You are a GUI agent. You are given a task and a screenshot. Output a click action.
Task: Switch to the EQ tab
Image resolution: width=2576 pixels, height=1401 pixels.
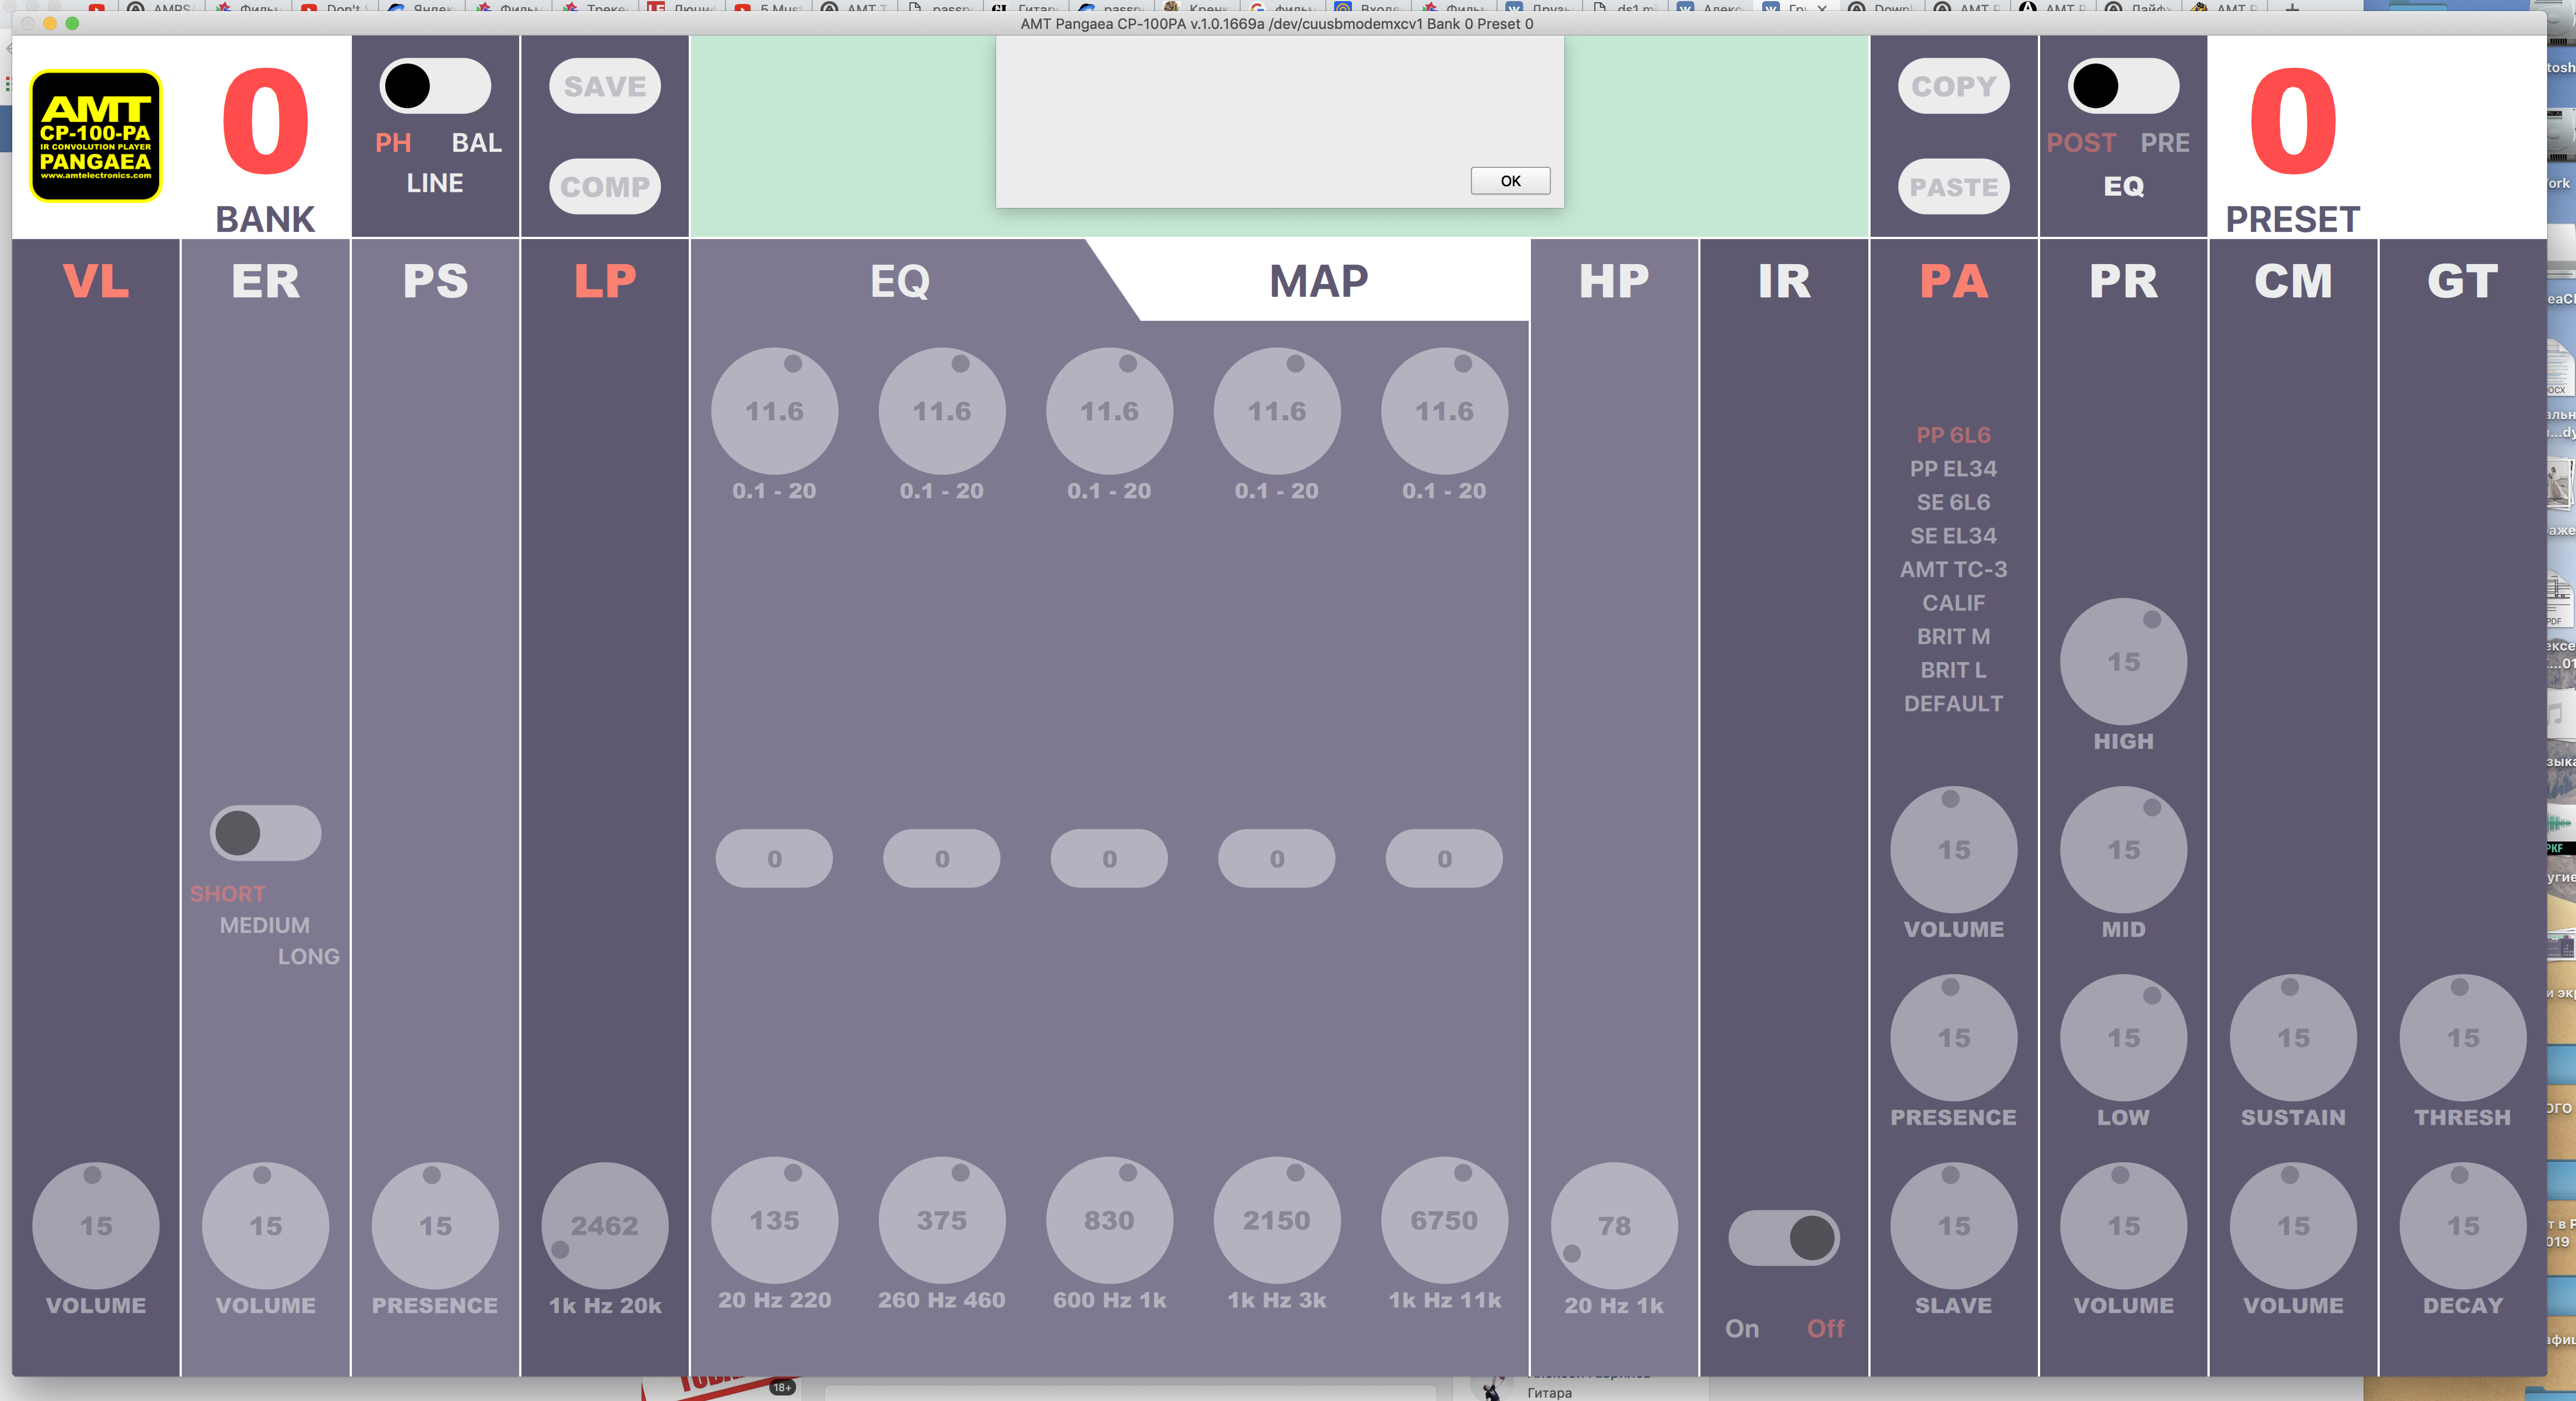(899, 281)
